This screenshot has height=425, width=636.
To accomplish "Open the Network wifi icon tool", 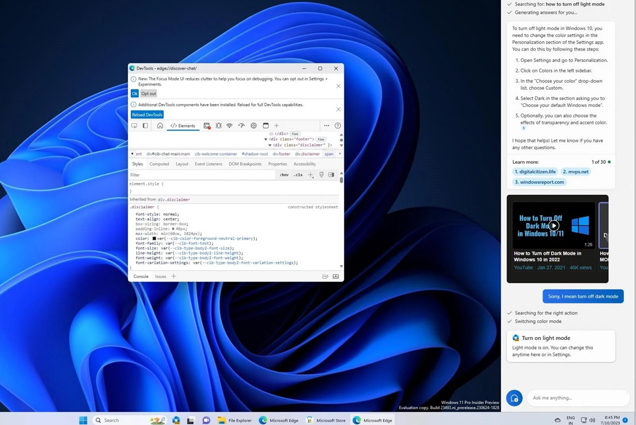I will [230, 126].
